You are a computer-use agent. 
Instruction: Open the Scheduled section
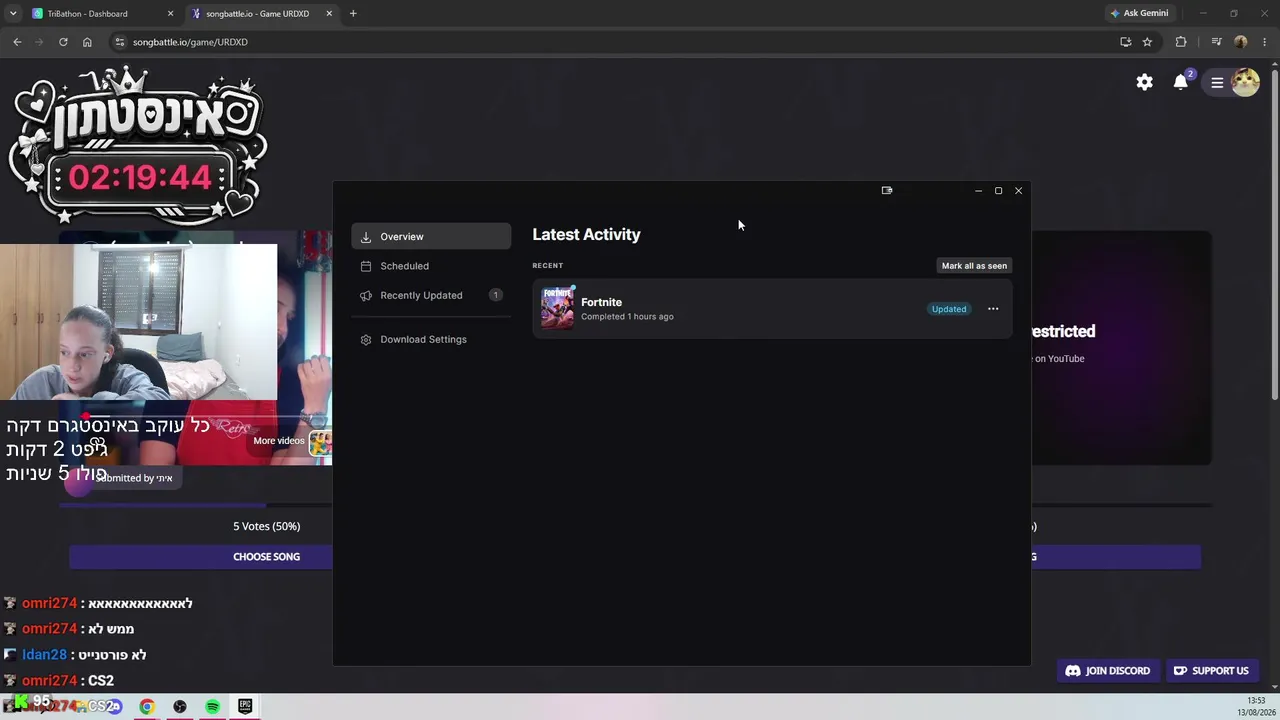tap(431, 266)
